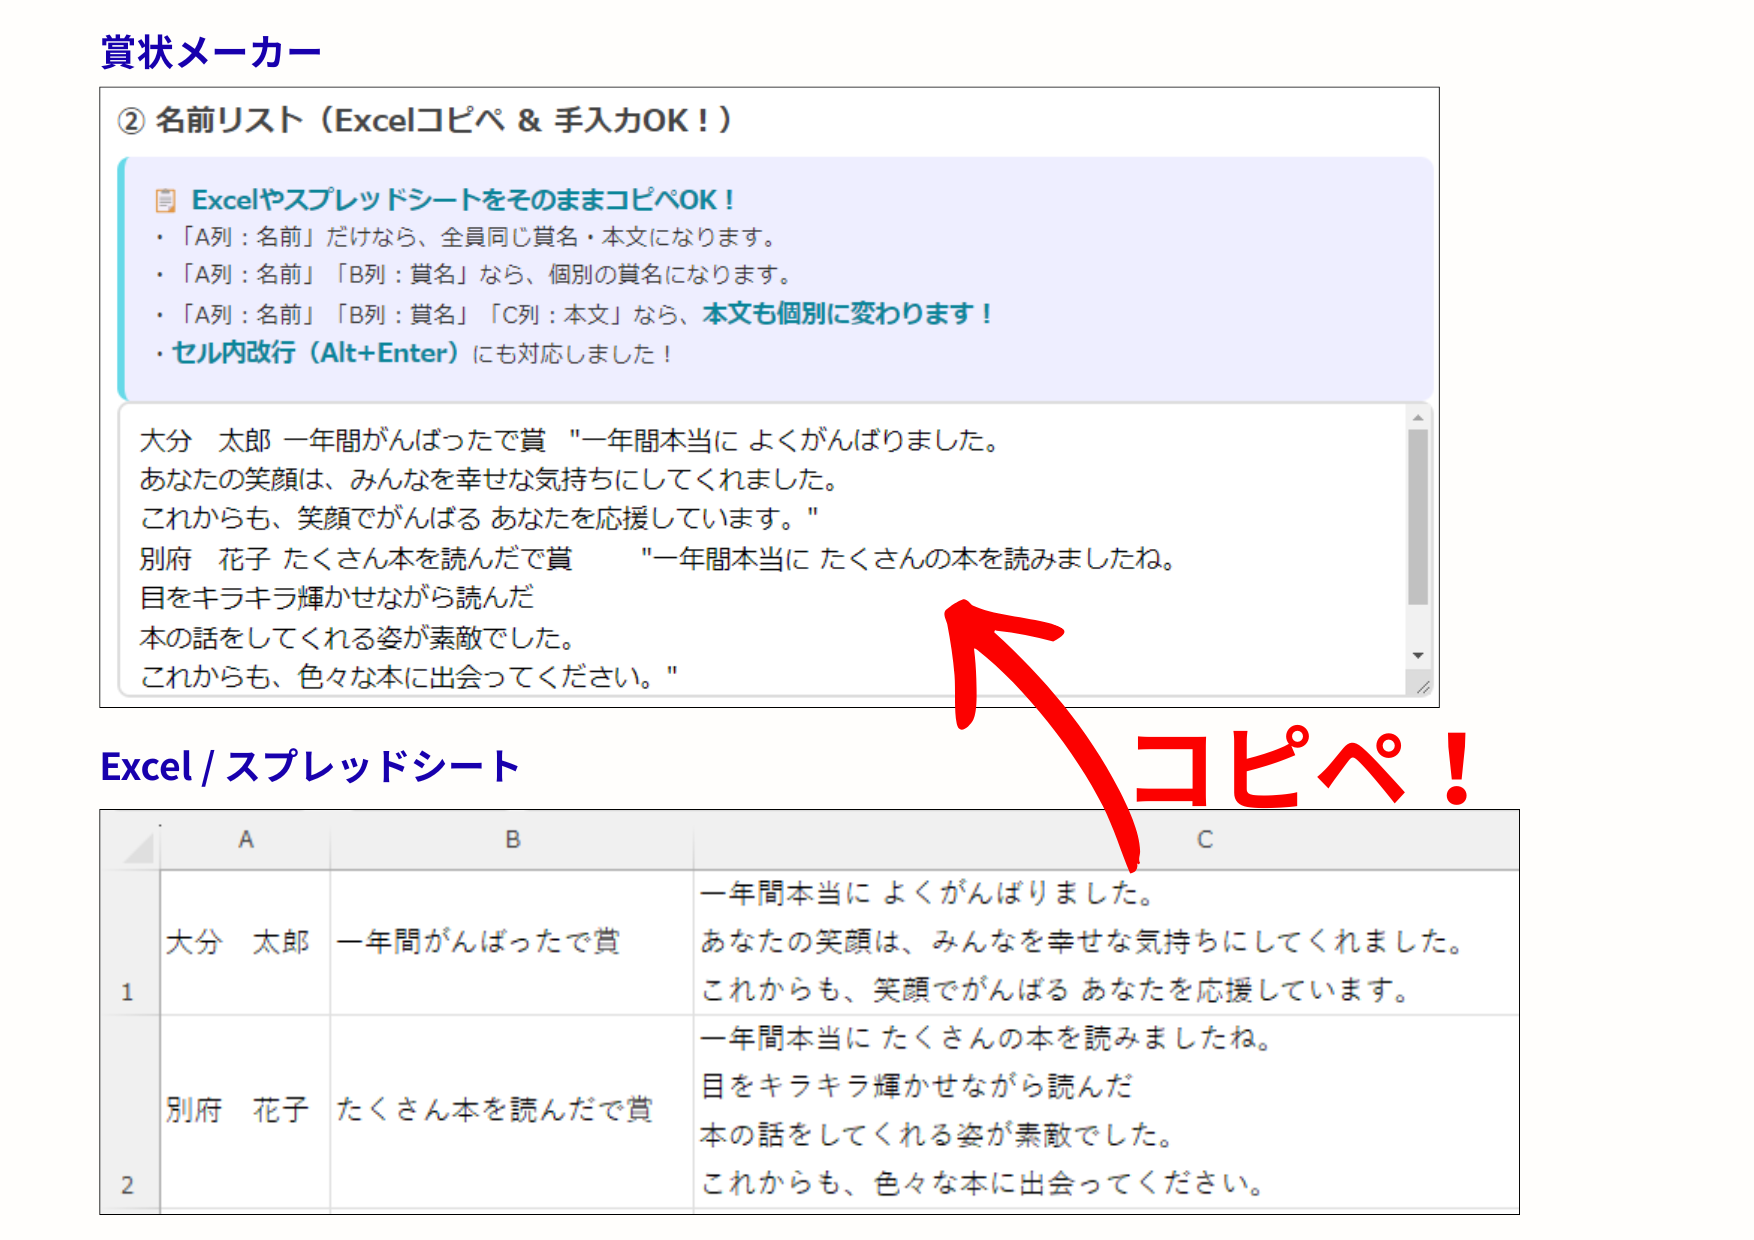Click the scrollbar down arrow in the name list box

pyautogui.click(x=1419, y=655)
